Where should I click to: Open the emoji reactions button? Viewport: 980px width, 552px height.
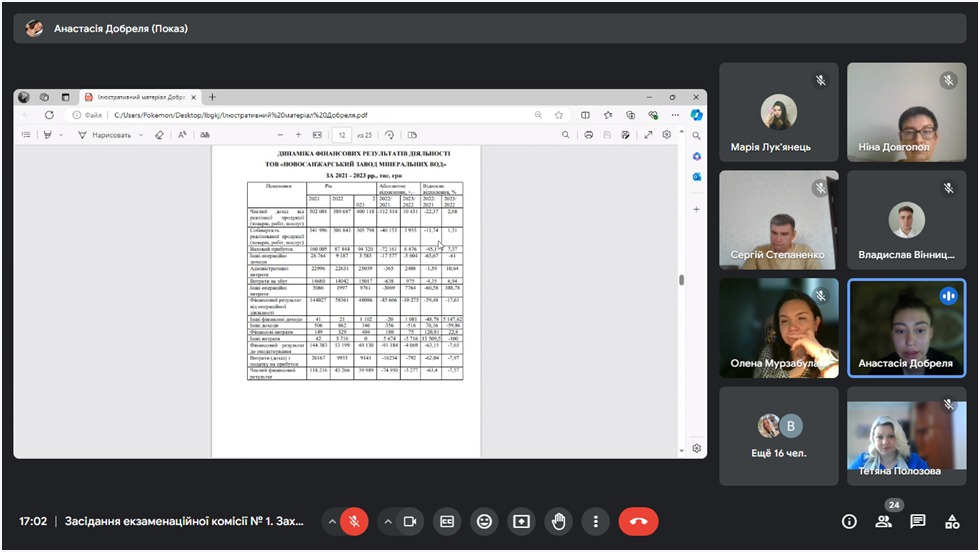485,521
